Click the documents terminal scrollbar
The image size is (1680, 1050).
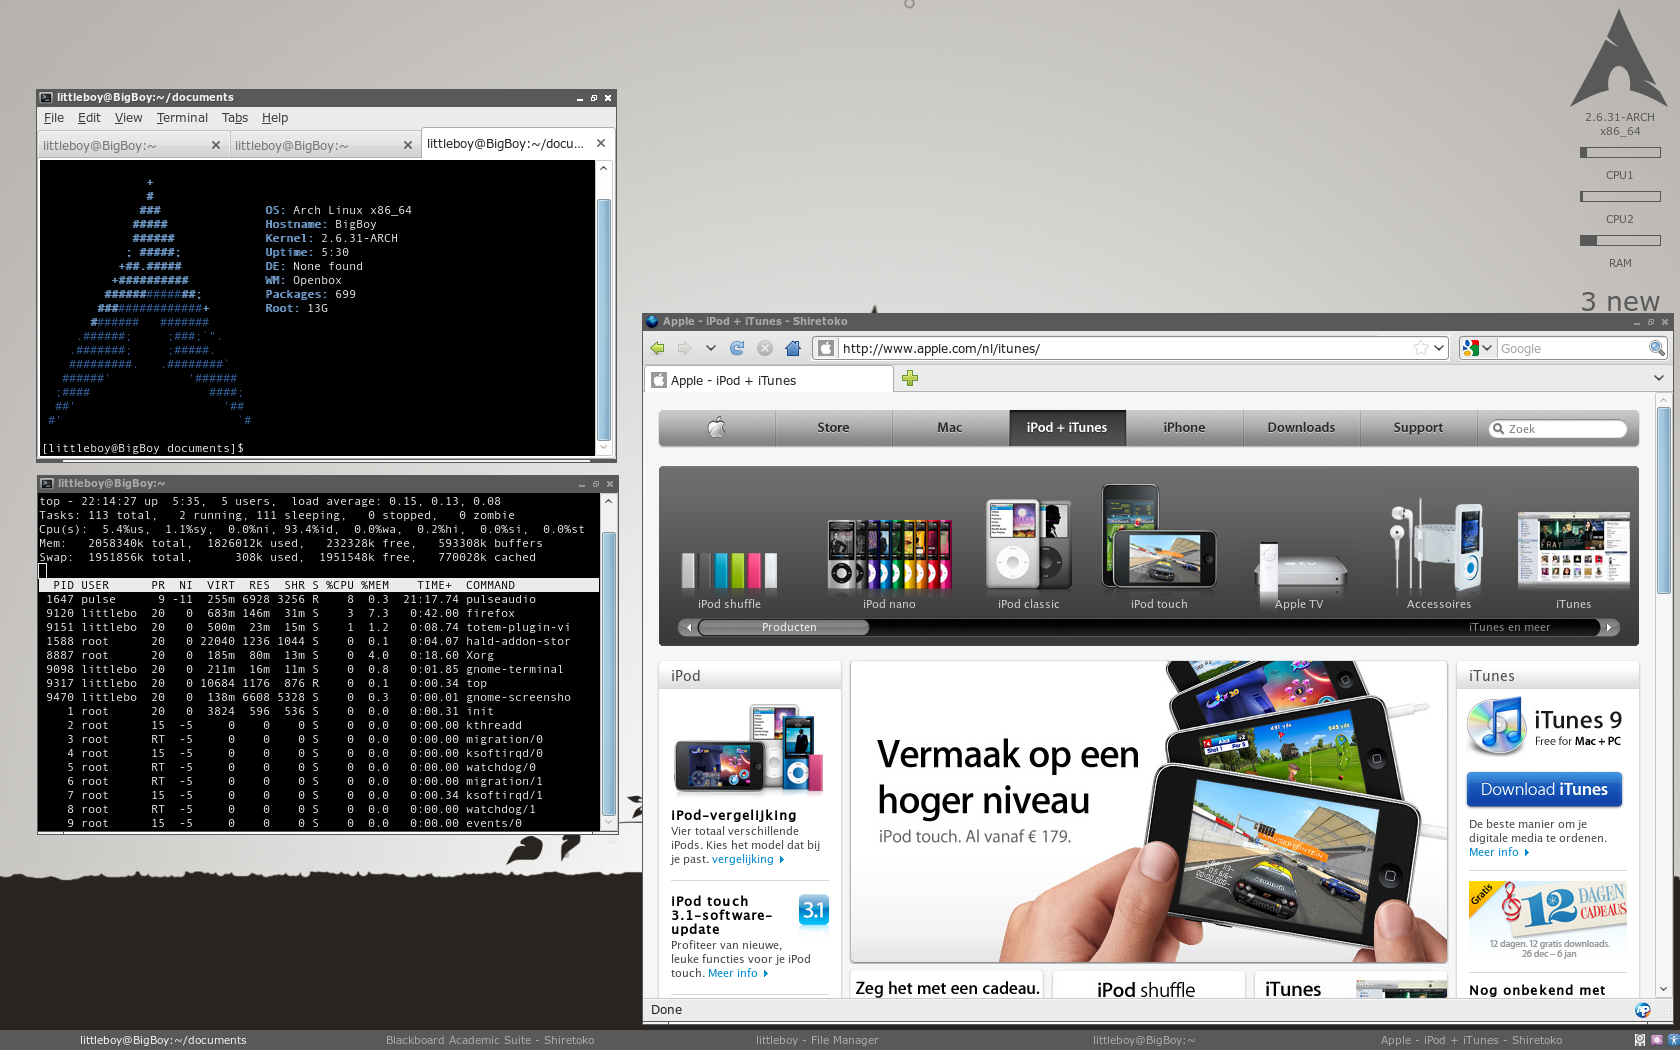click(603, 308)
